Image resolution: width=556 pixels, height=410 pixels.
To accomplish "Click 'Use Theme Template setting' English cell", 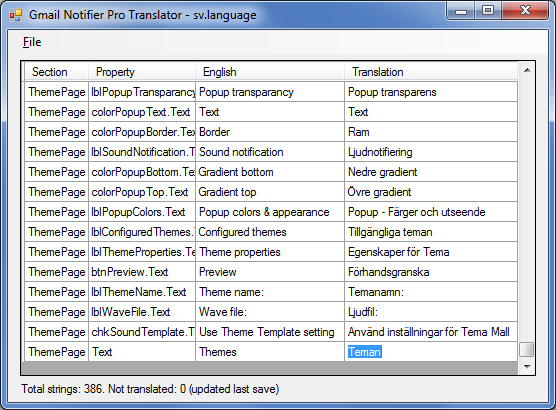I will pos(270,332).
